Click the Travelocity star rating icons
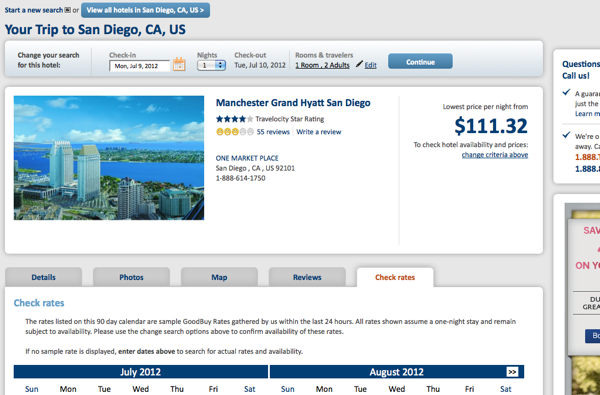The width and height of the screenshot is (600, 395). click(x=235, y=119)
